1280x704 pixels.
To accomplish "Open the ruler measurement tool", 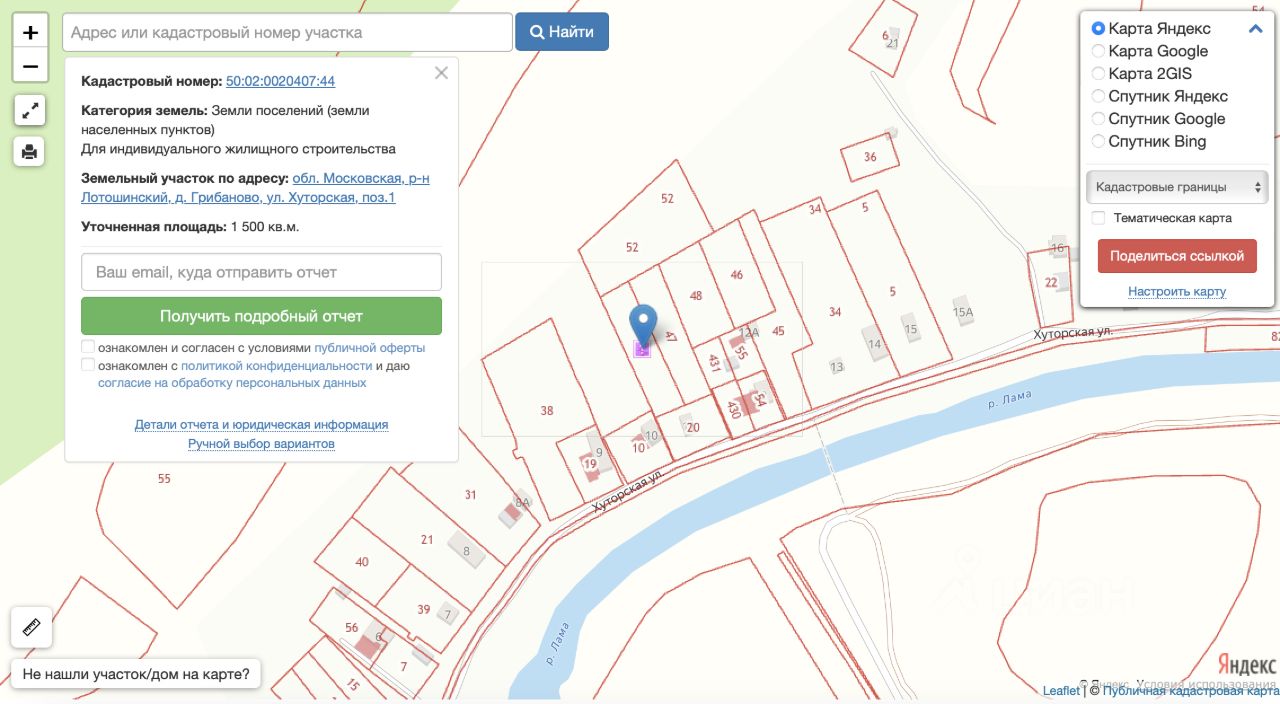I will [31, 628].
